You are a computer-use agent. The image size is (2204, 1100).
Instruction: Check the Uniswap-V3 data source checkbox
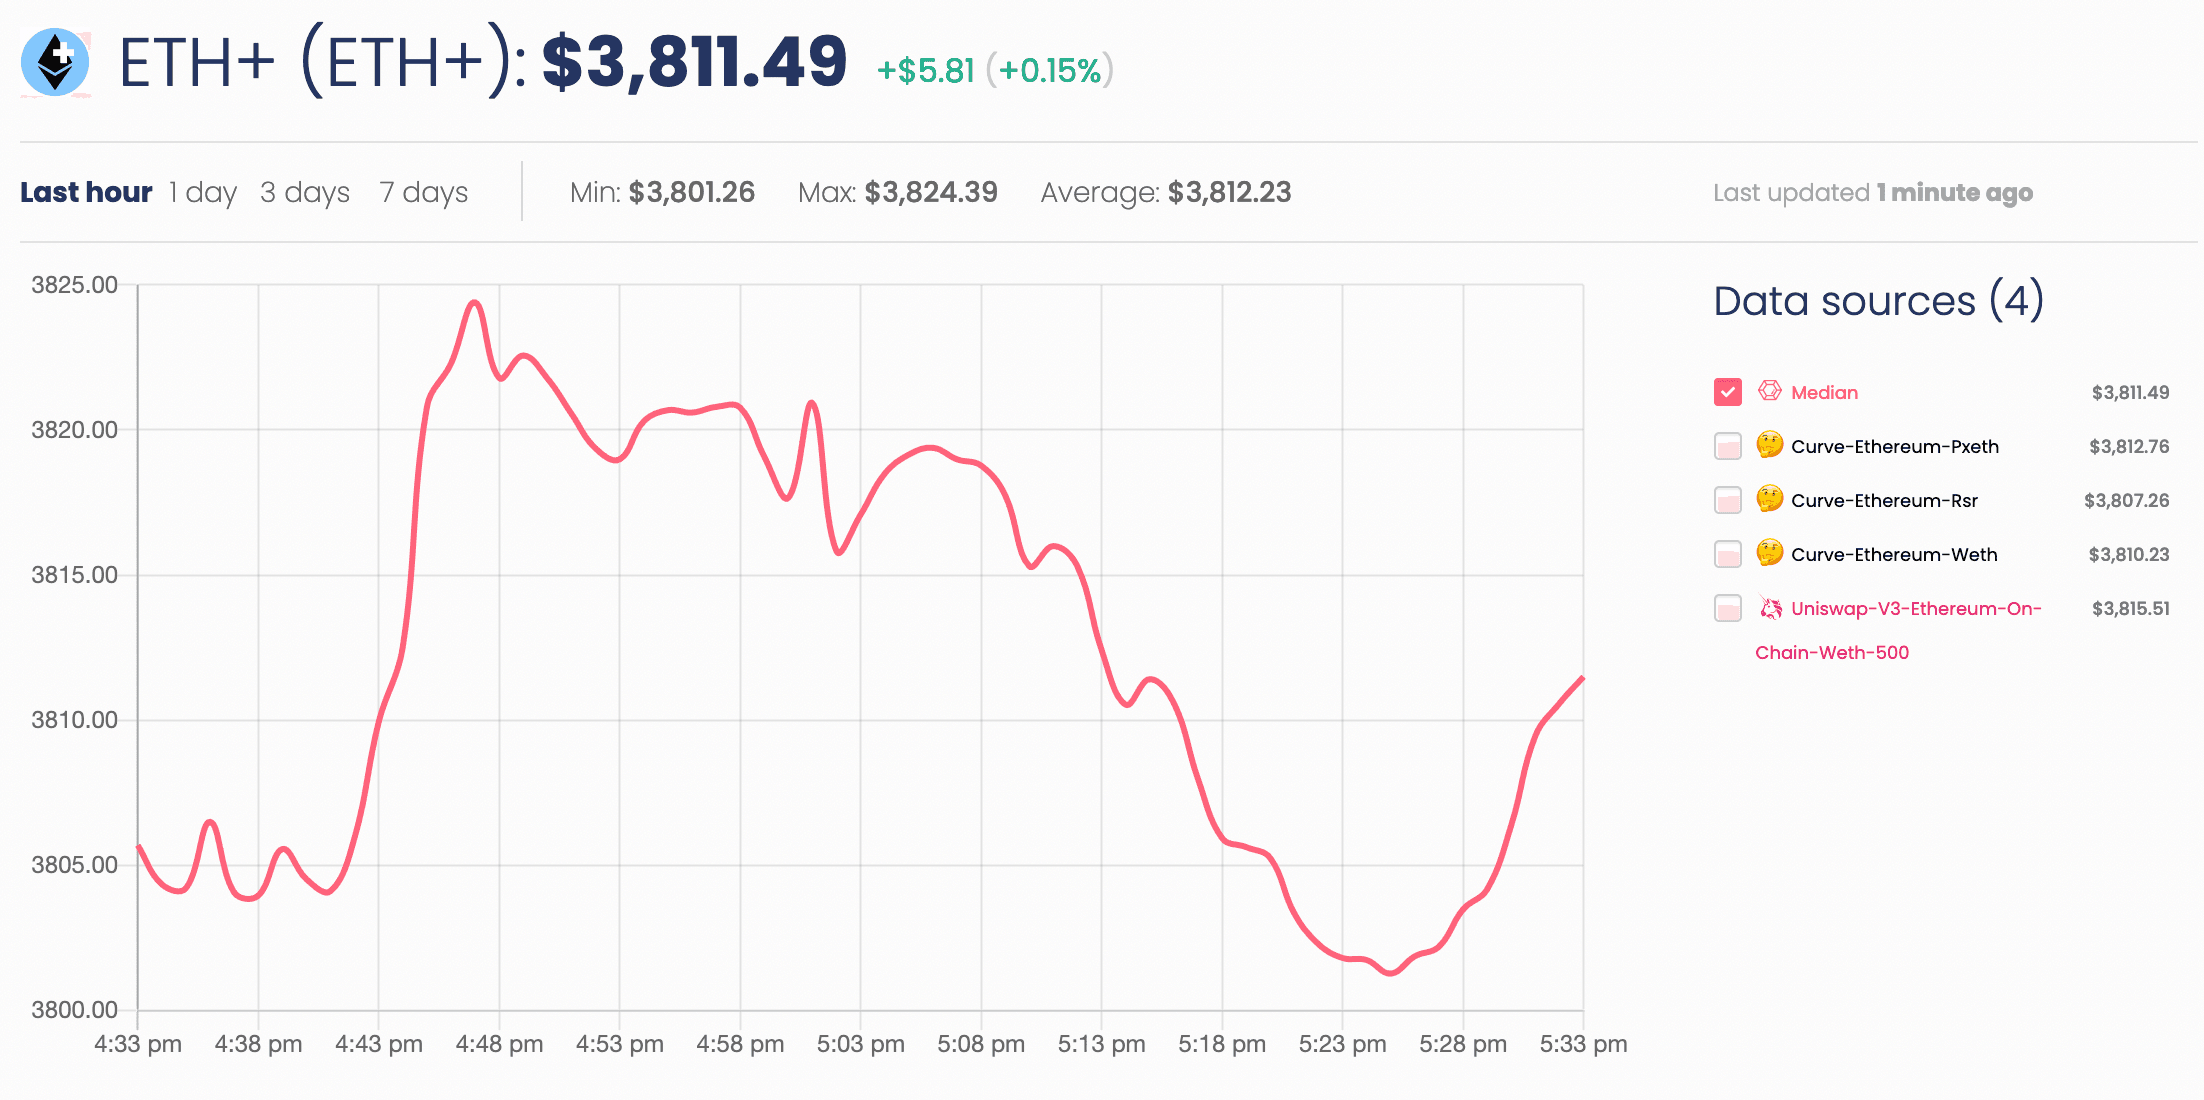[x=1727, y=608]
